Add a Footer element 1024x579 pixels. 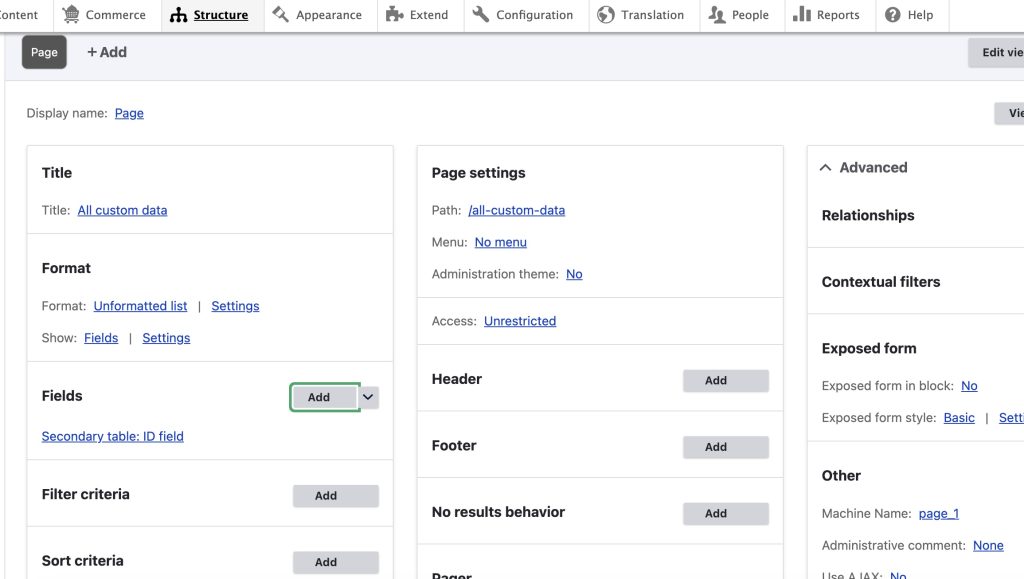pos(726,447)
